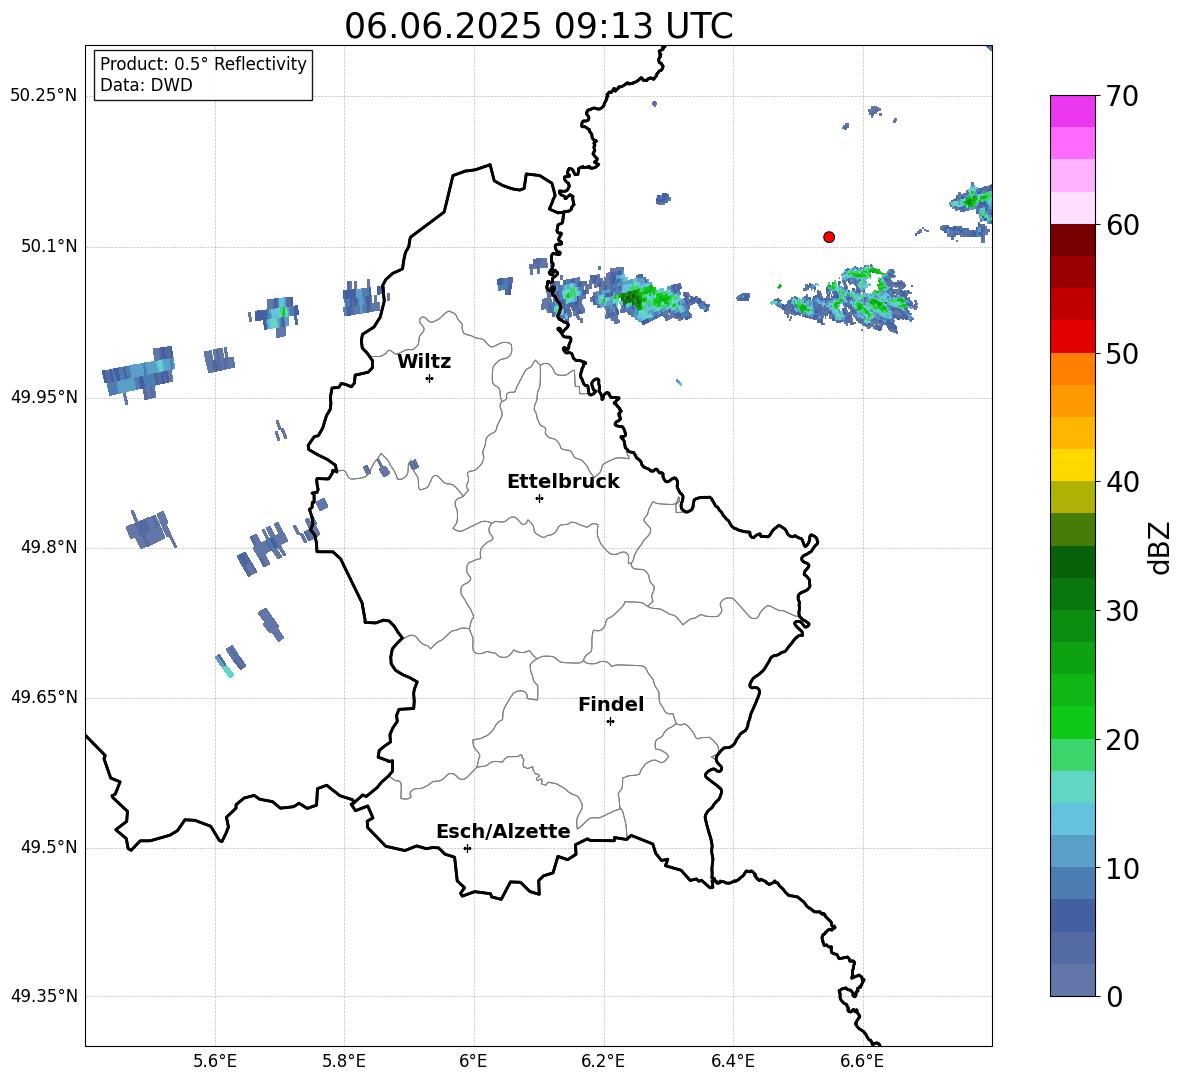Click the 5.8°E longitude label

click(344, 1061)
